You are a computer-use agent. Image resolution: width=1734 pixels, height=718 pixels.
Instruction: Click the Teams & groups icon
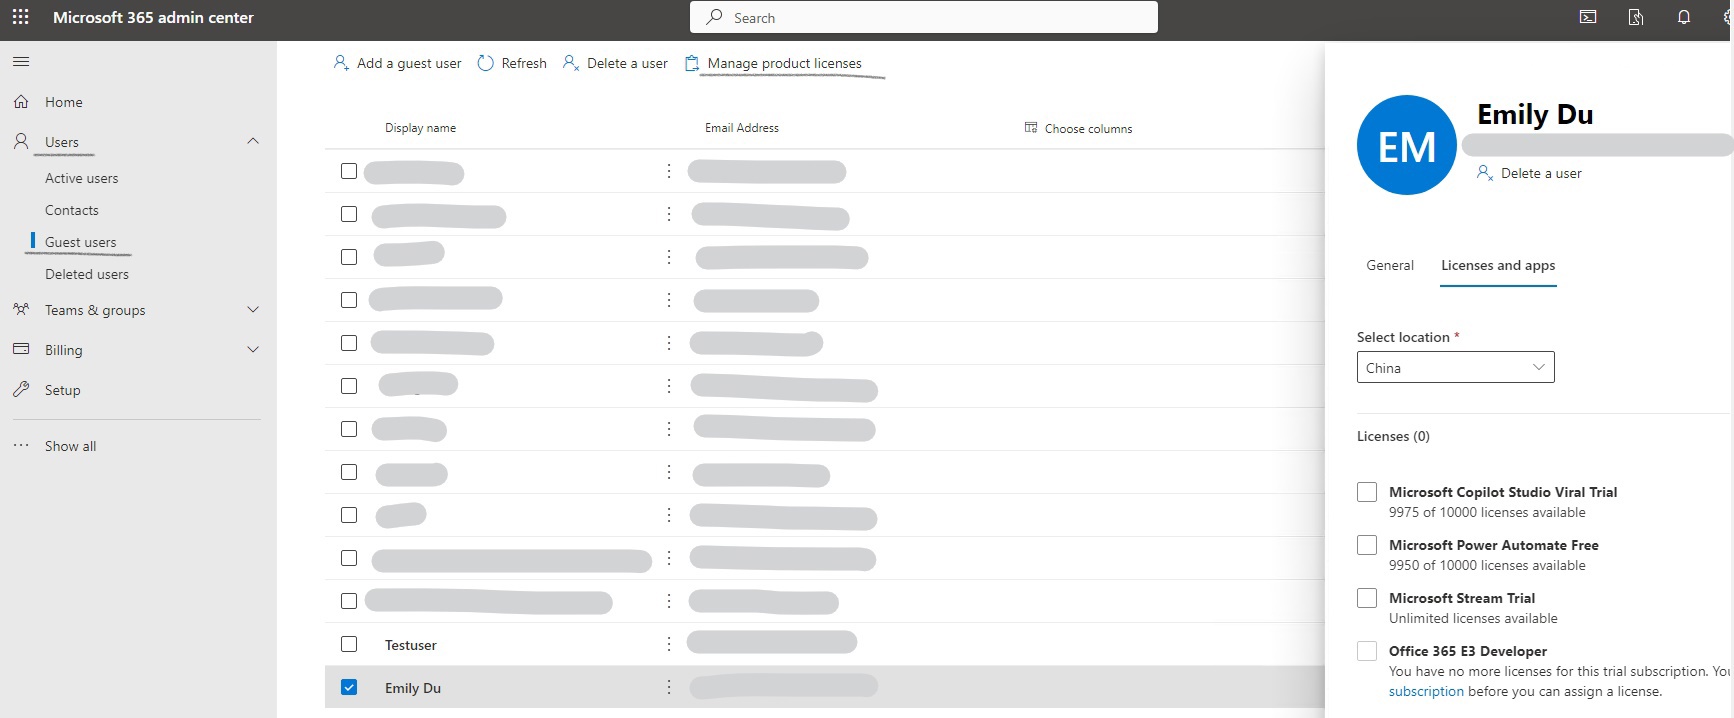point(21,309)
